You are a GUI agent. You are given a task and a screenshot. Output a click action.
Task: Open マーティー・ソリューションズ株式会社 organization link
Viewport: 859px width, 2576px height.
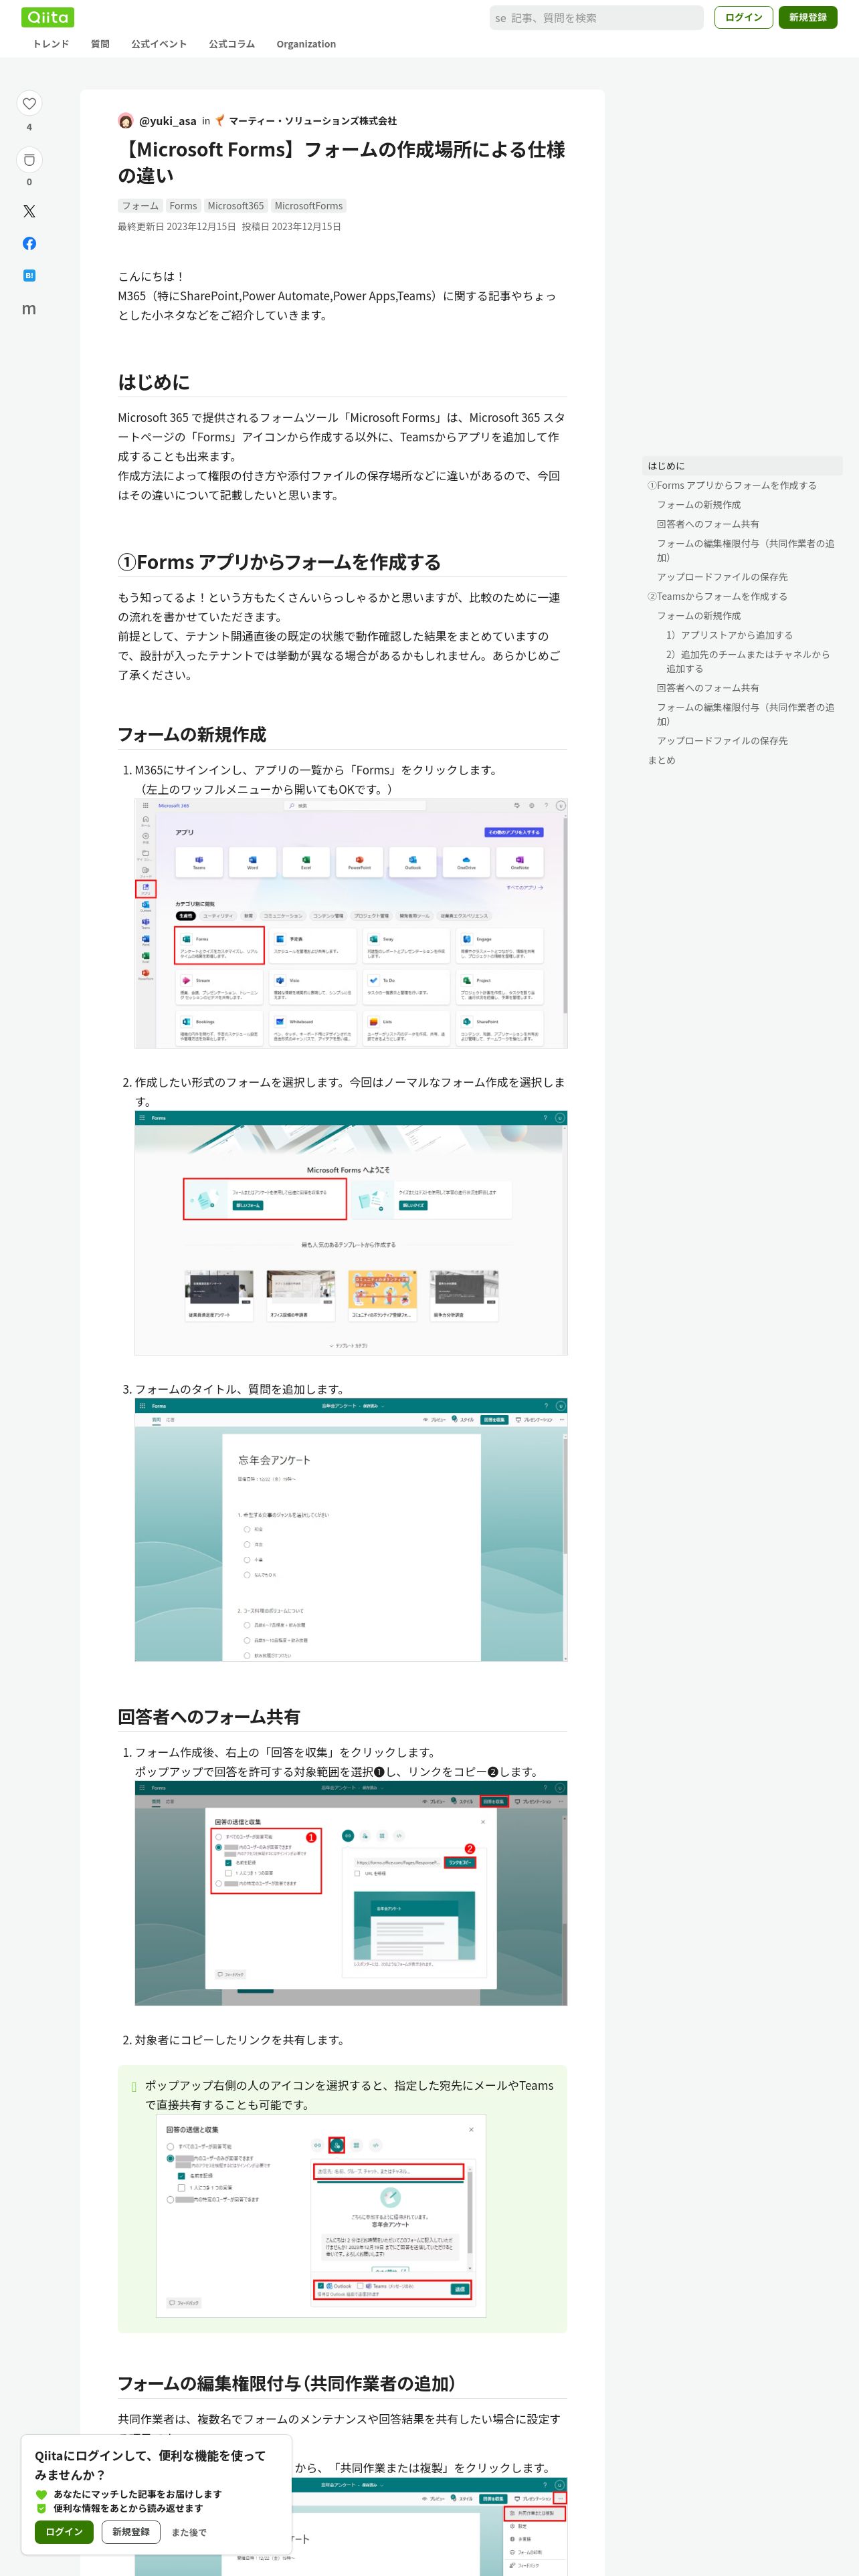click(313, 121)
